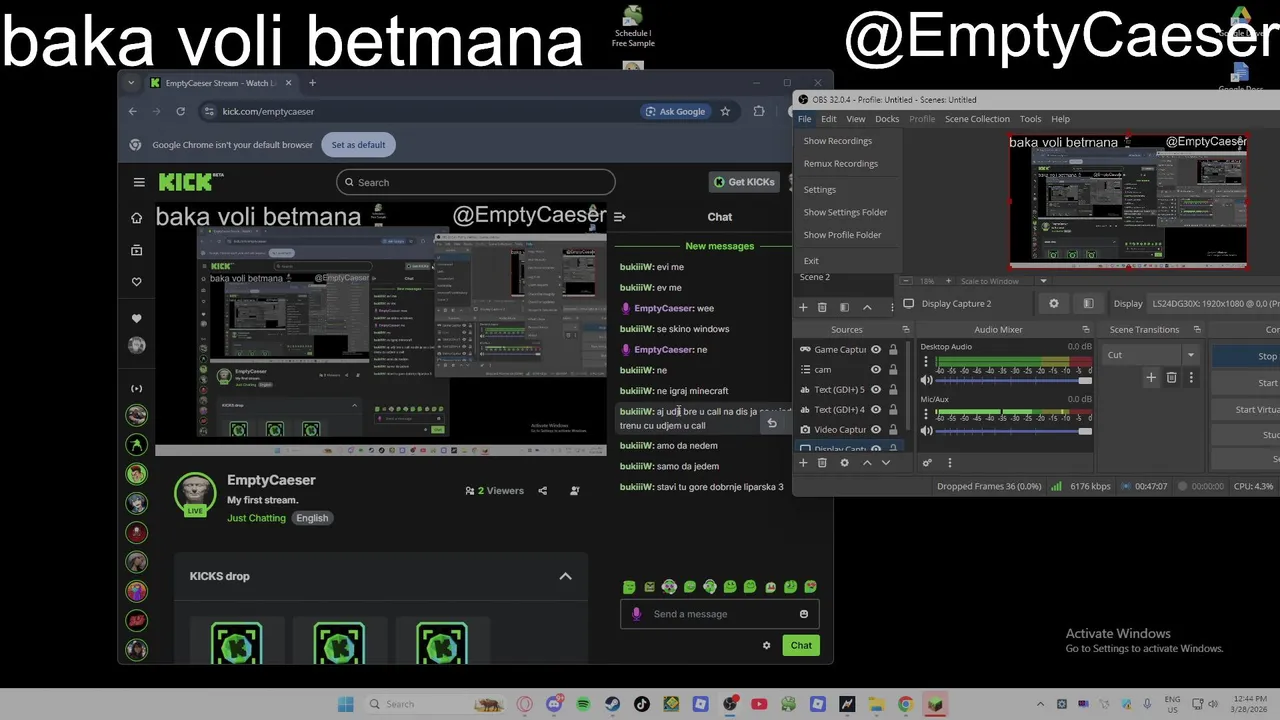The height and width of the screenshot is (720, 1280).
Task: Click Ask Google in address bar
Action: (675, 111)
